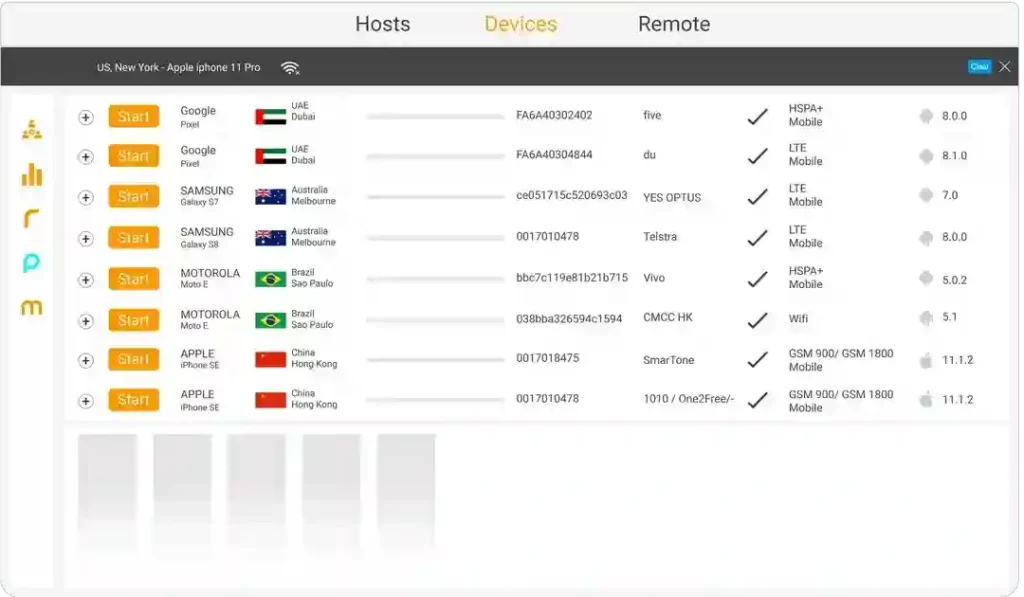The width and height of the screenshot is (1024, 597).
Task: Click the China flag in SmarTone row
Action: click(x=270, y=359)
